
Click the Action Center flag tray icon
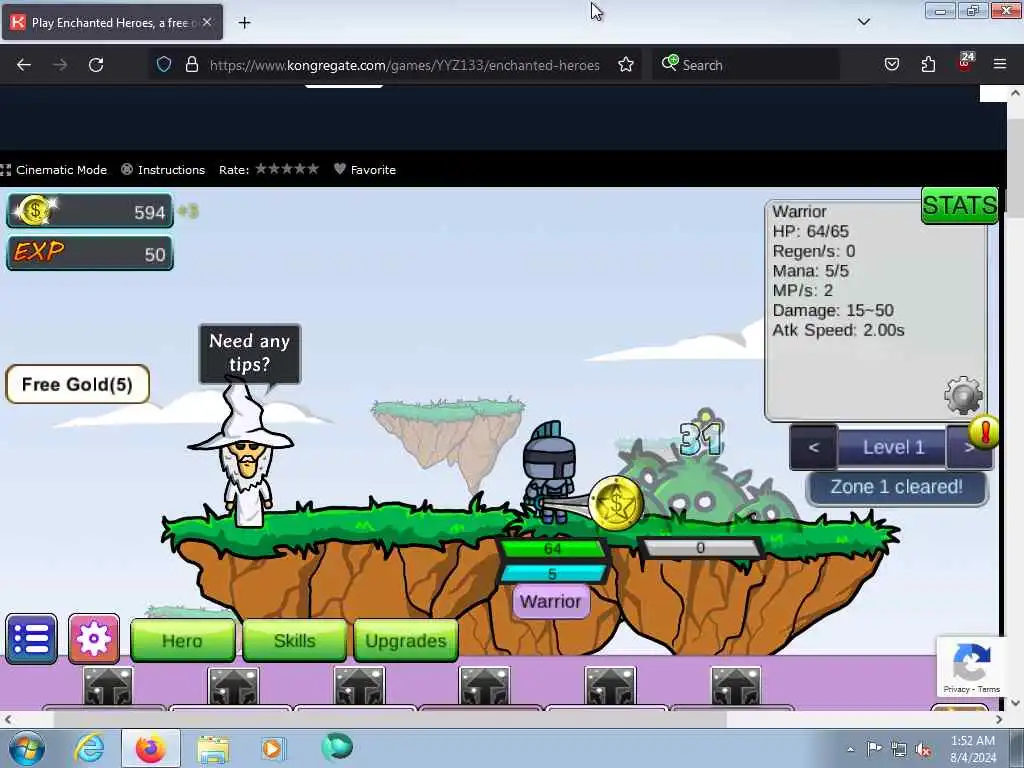(874, 749)
